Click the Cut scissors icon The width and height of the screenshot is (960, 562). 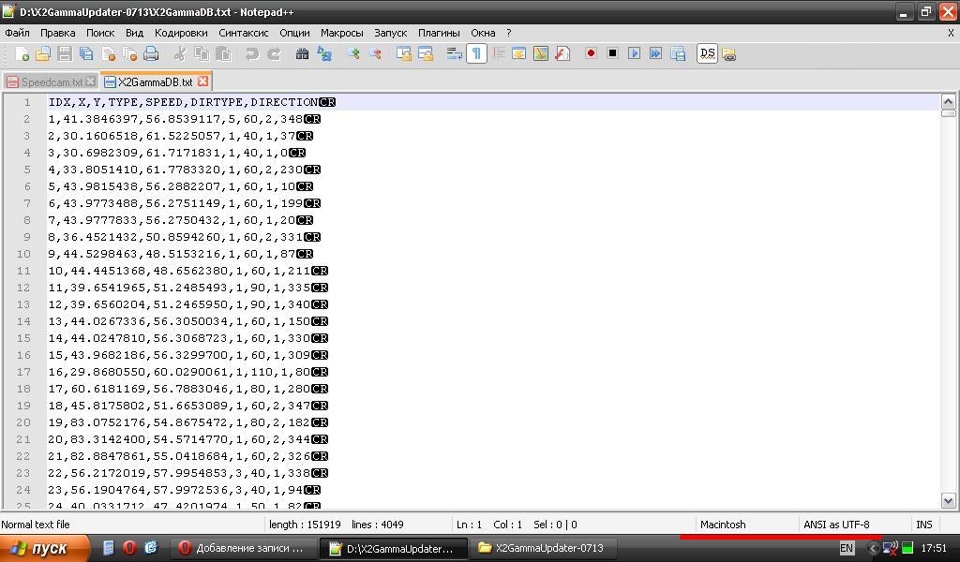179,54
